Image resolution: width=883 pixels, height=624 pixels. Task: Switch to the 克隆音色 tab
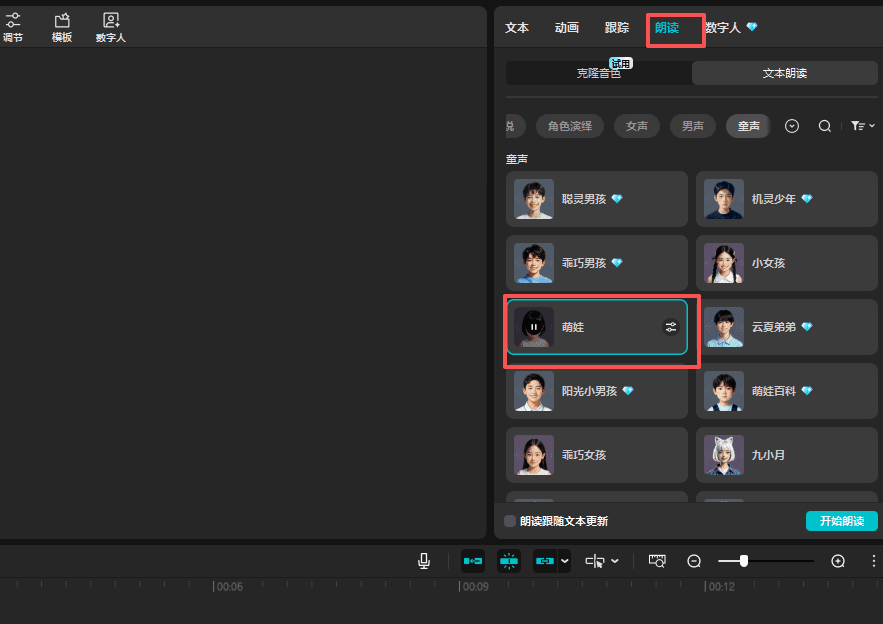click(598, 73)
